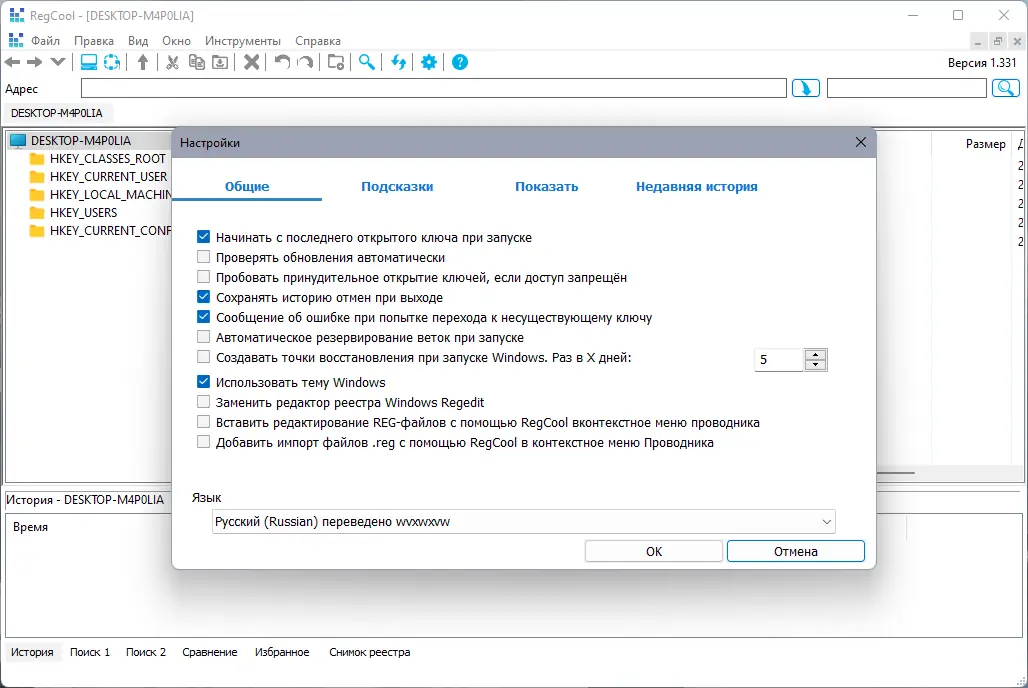
Task: Increase the days value with up spinner
Action: 816,354
